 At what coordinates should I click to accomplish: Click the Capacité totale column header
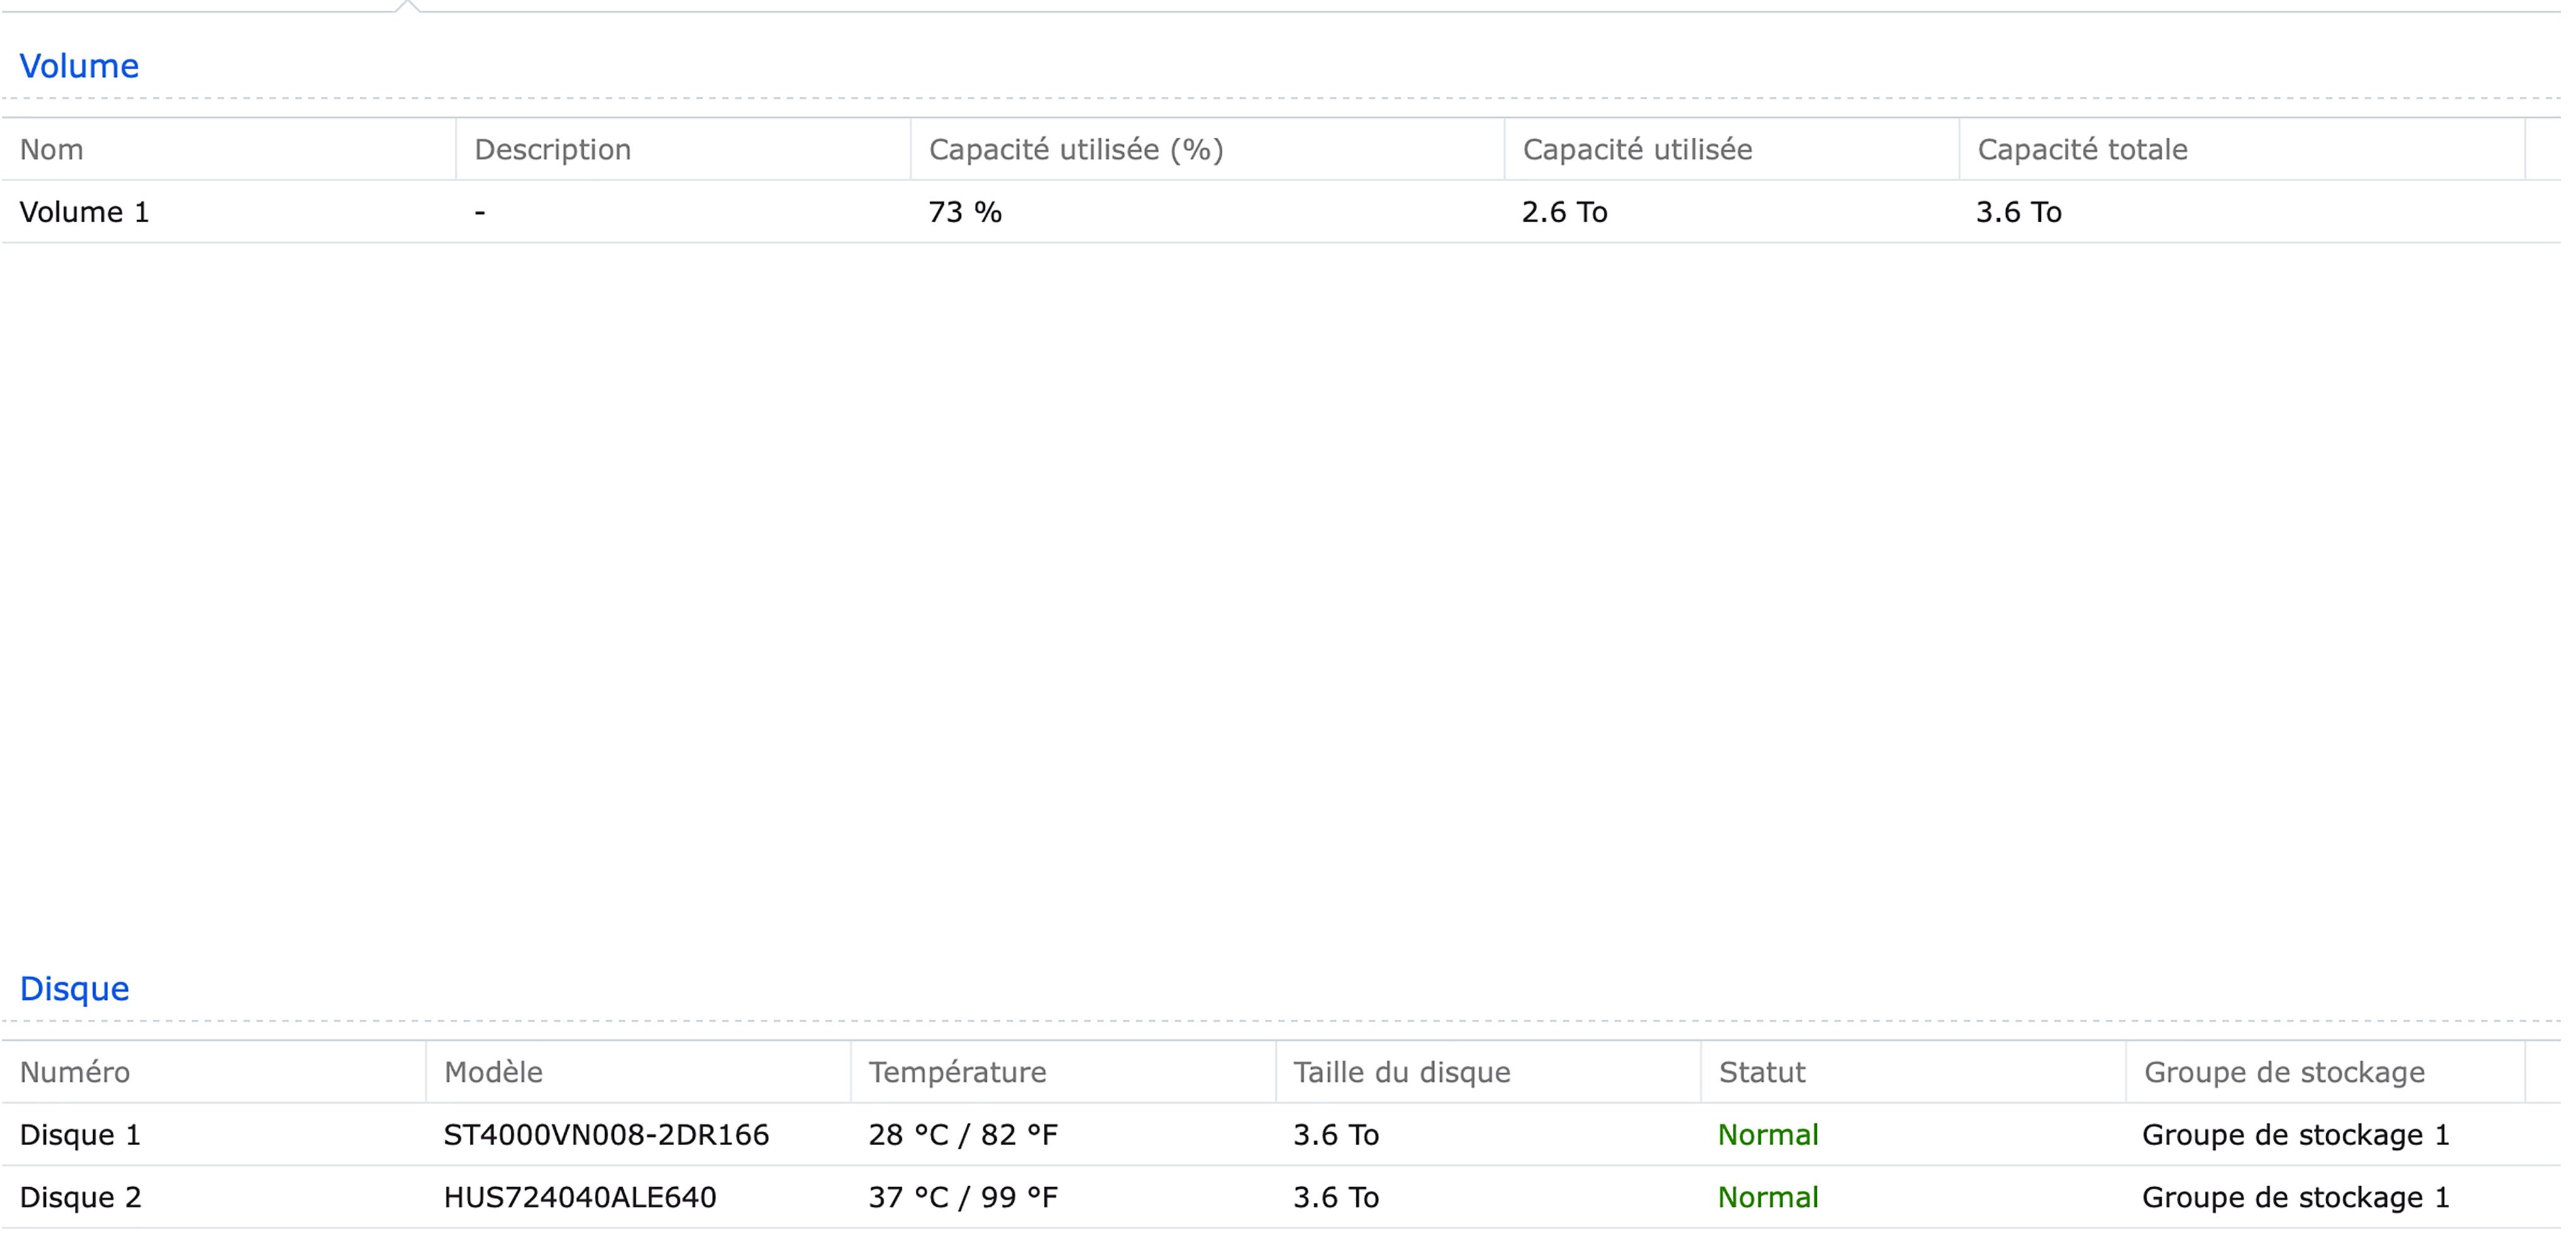(2082, 149)
